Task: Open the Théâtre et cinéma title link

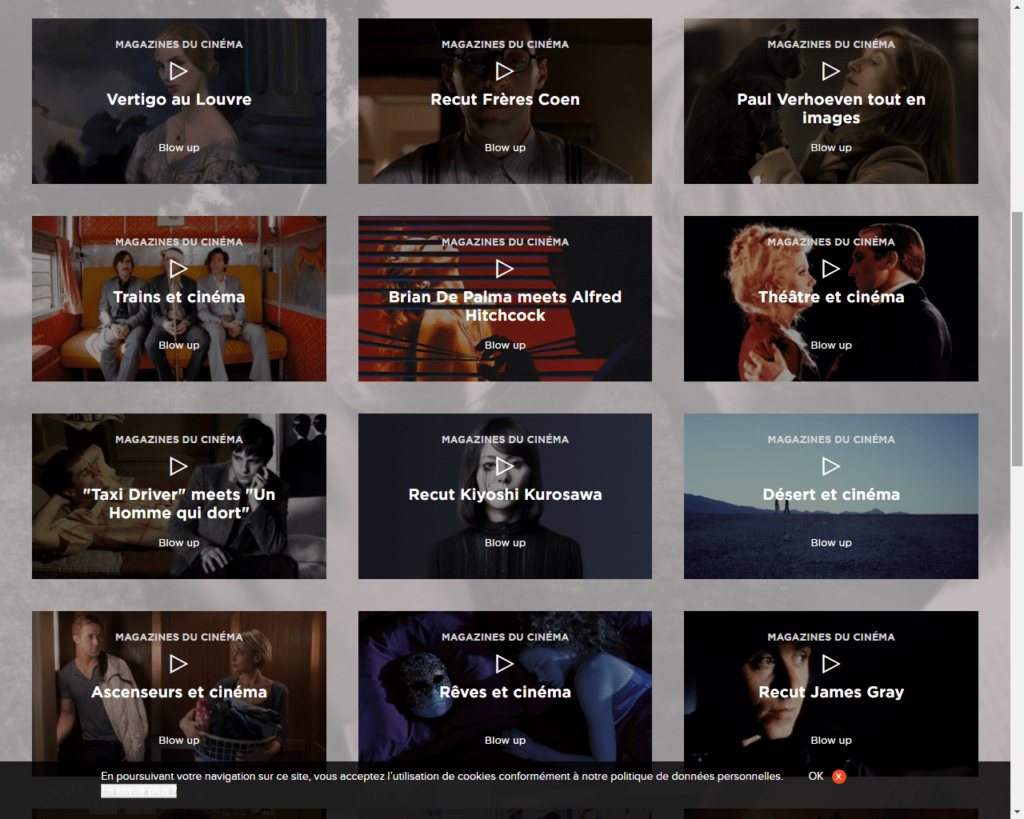Action: click(831, 297)
